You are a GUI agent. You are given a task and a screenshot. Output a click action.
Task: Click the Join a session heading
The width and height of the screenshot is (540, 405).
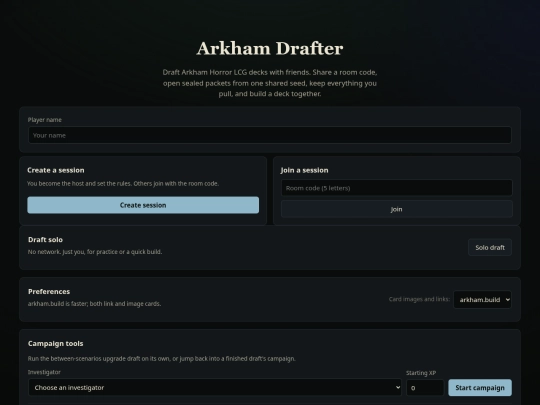pos(304,170)
